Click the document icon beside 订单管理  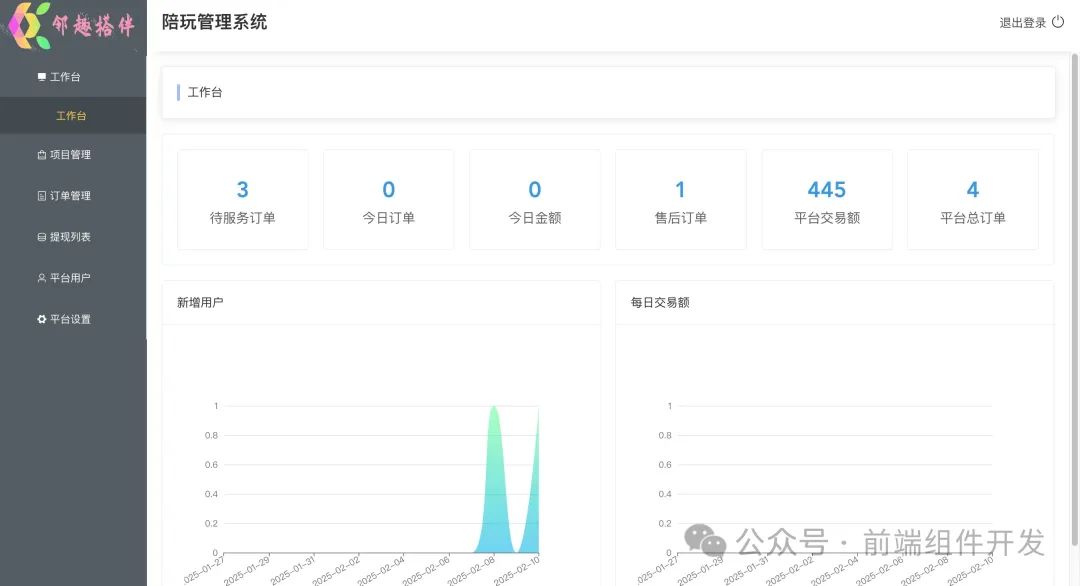(x=41, y=196)
